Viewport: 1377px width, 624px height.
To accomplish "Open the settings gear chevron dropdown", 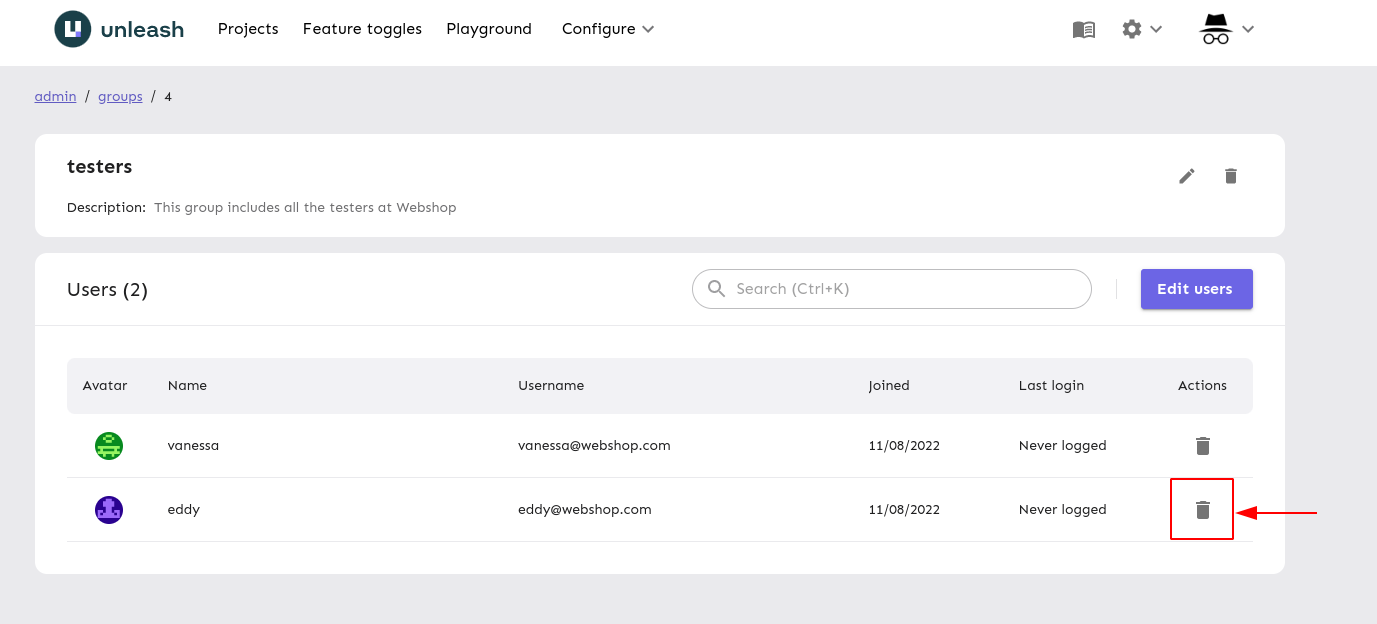I will pos(1155,29).
